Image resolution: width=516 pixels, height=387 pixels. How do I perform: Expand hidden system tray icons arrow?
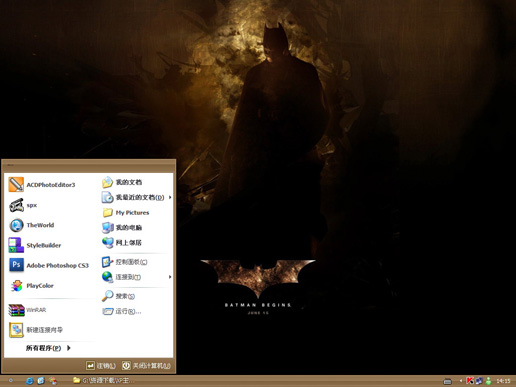(x=461, y=380)
